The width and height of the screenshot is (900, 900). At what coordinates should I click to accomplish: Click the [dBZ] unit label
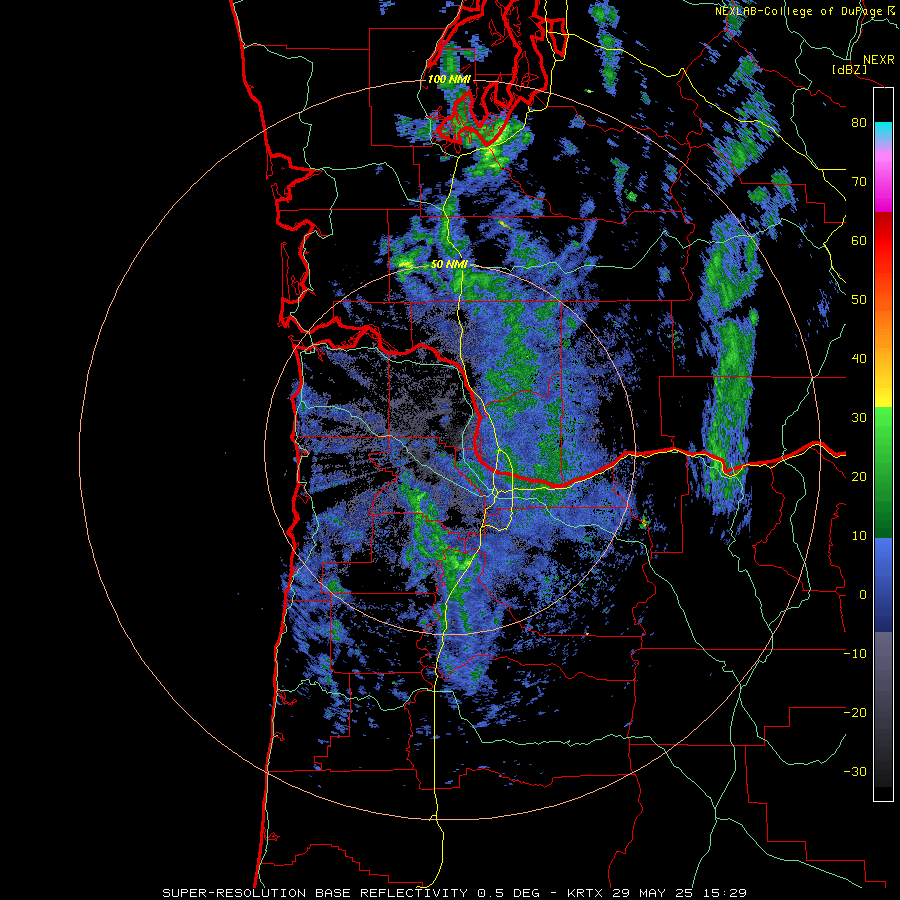pyautogui.click(x=849, y=70)
